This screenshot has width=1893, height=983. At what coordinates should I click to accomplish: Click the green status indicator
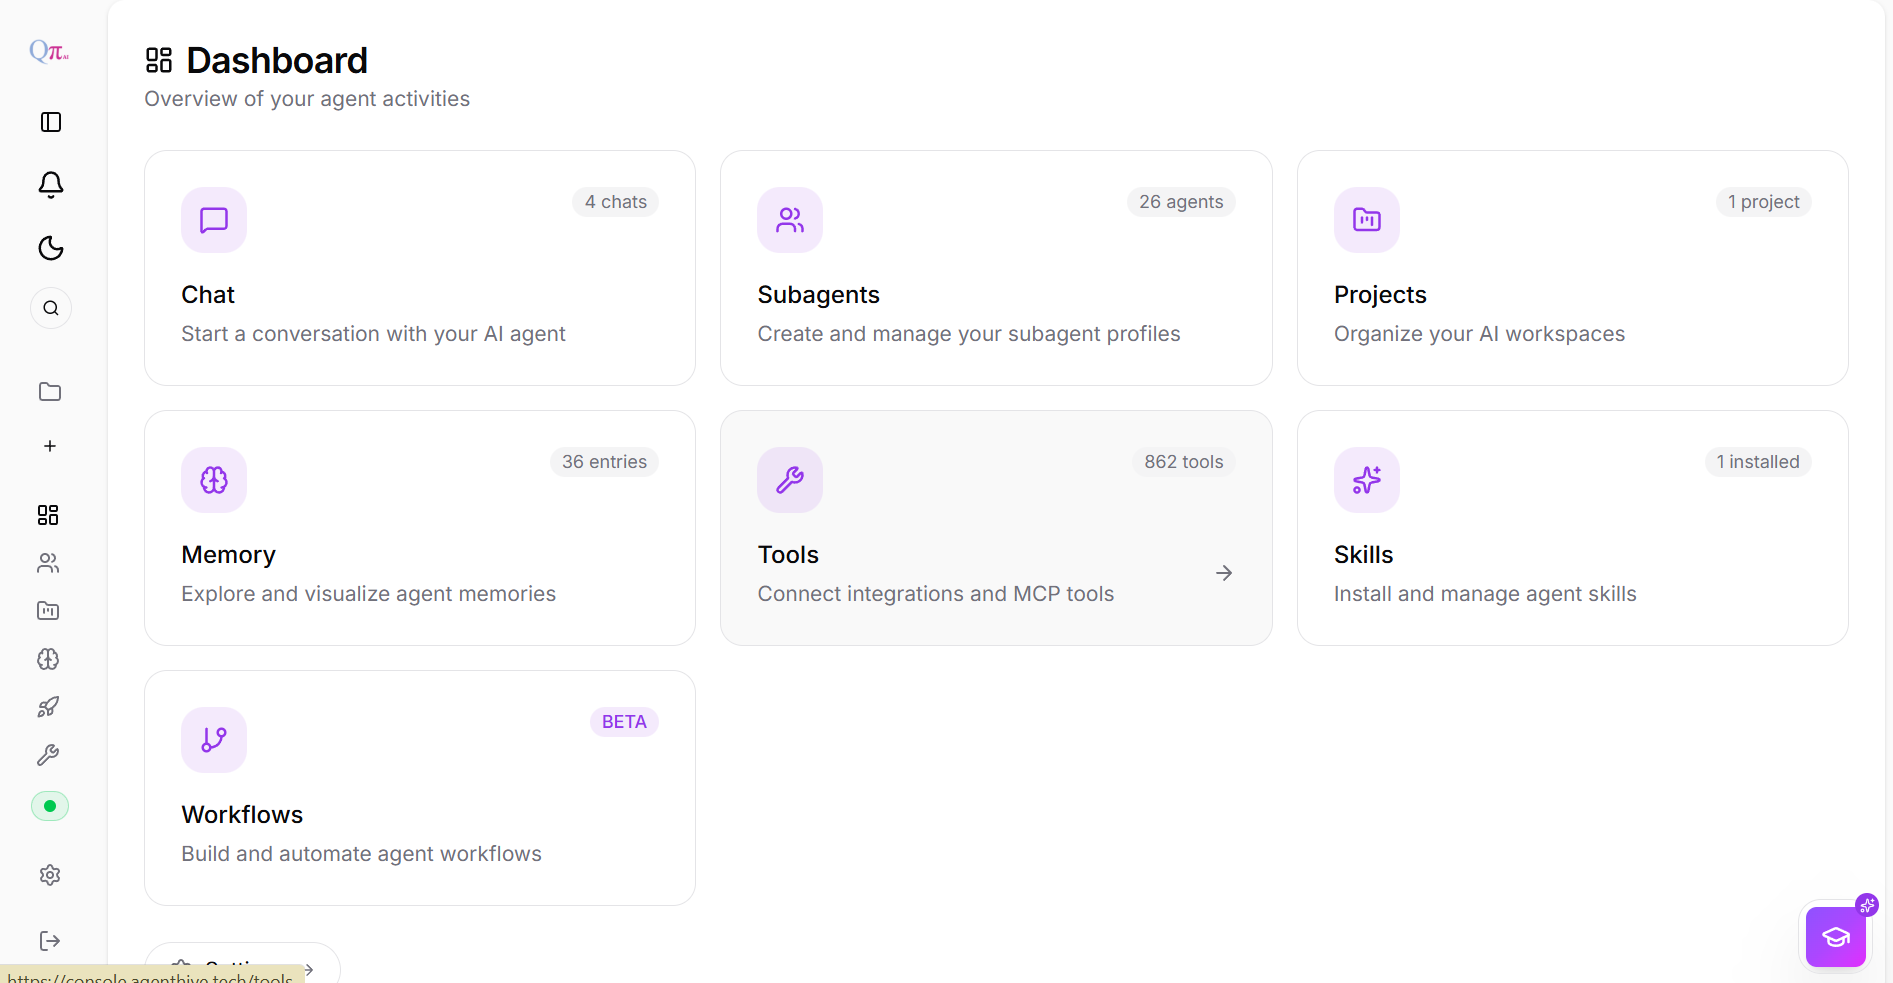point(50,806)
